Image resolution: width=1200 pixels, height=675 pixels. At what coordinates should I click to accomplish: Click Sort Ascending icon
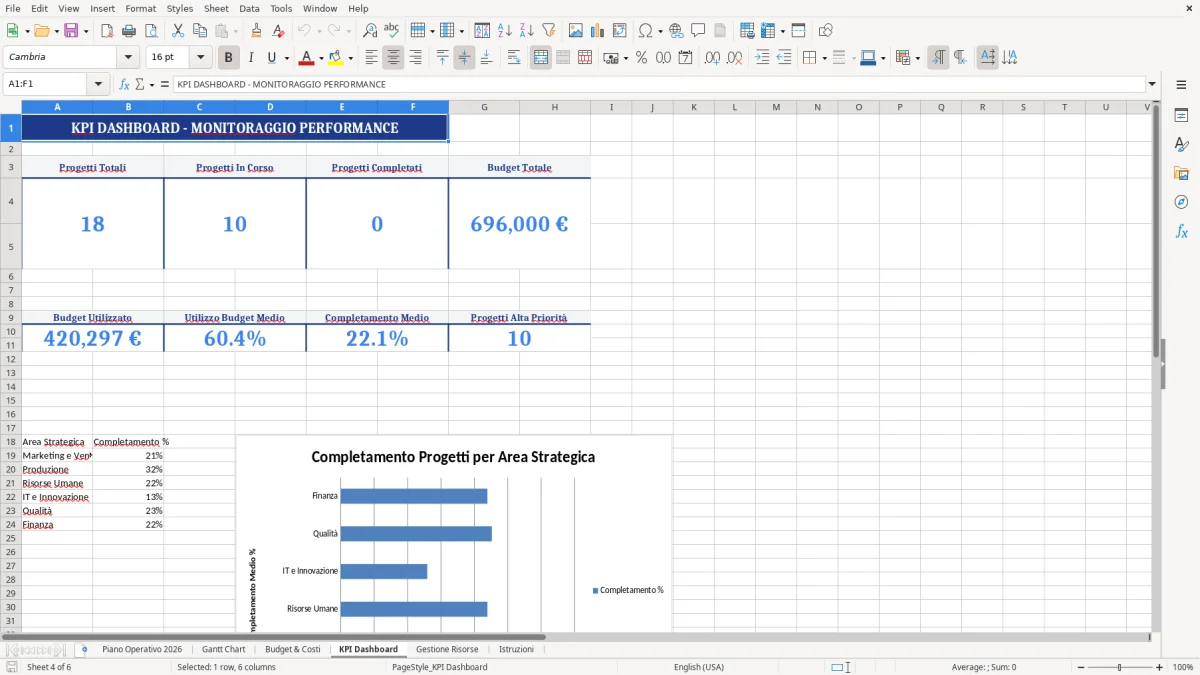coord(505,31)
